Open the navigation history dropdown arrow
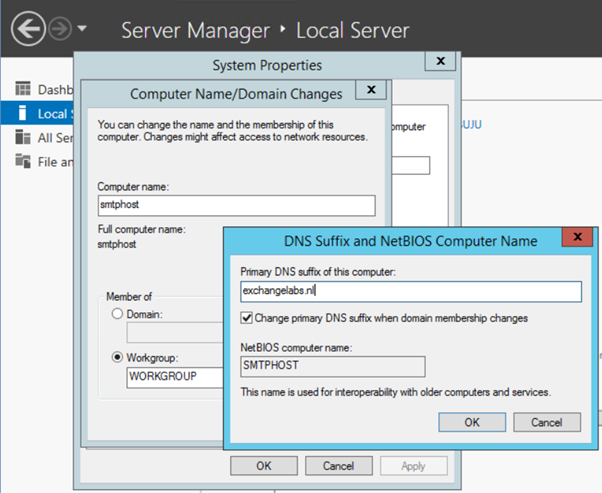 [82, 29]
